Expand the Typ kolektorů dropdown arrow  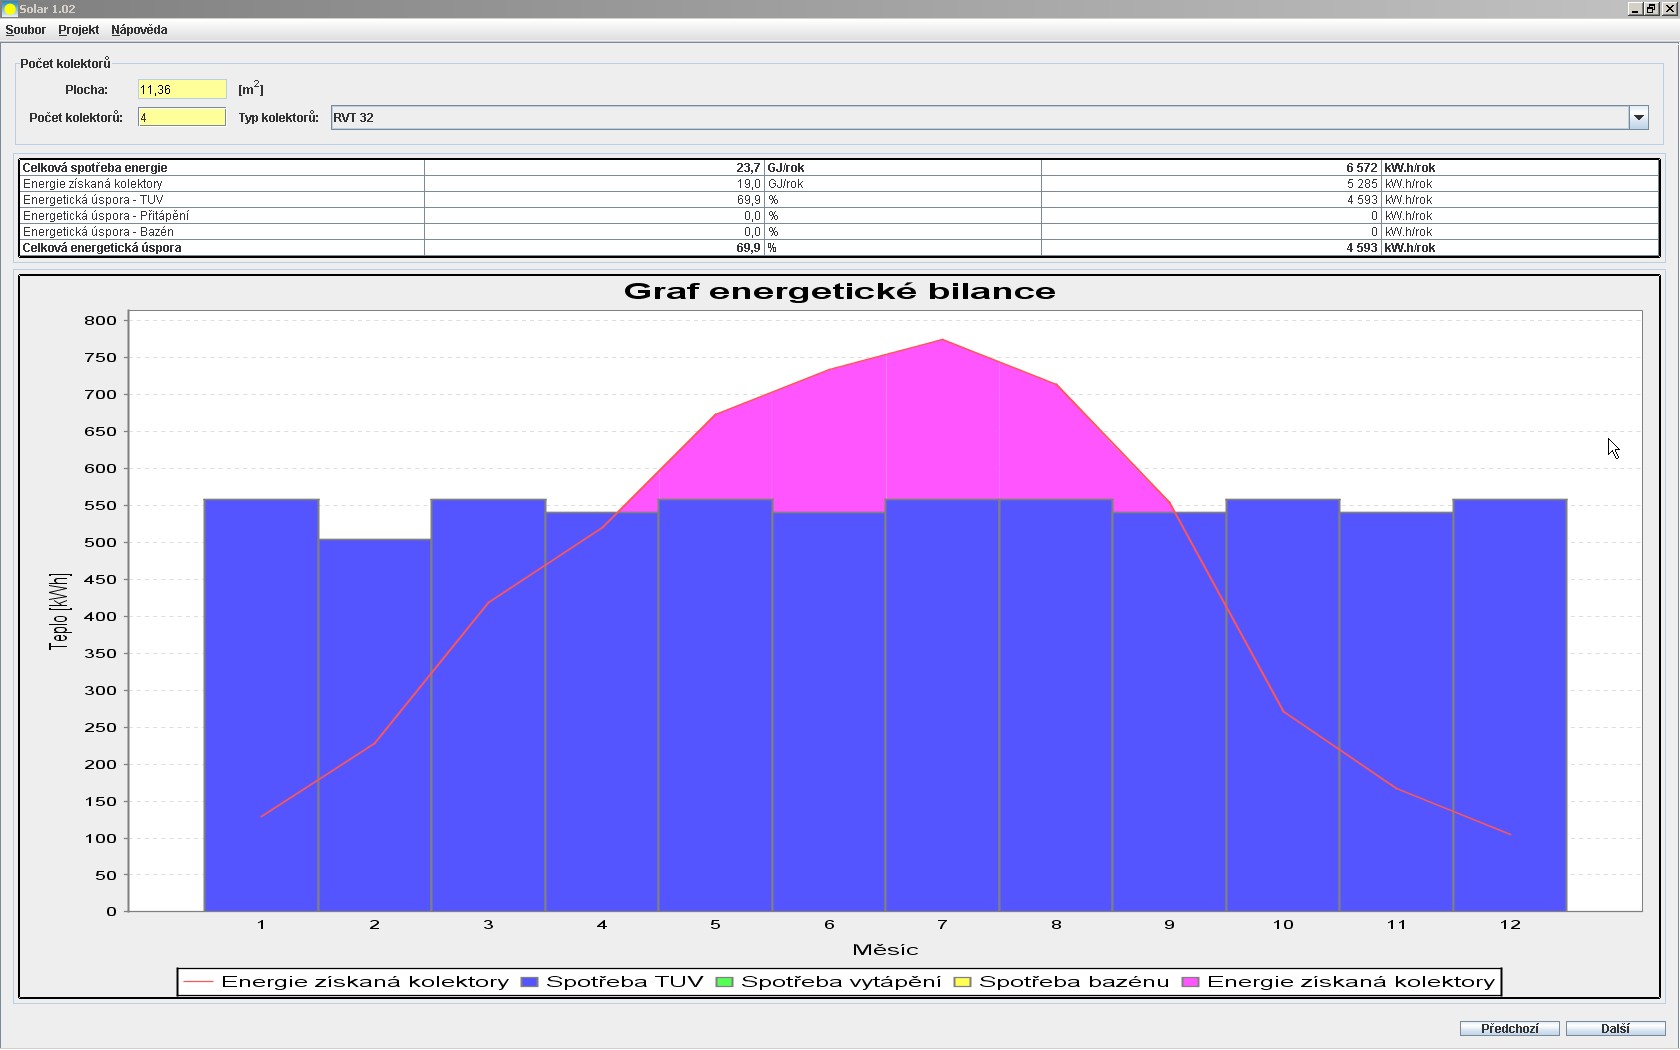[1638, 118]
